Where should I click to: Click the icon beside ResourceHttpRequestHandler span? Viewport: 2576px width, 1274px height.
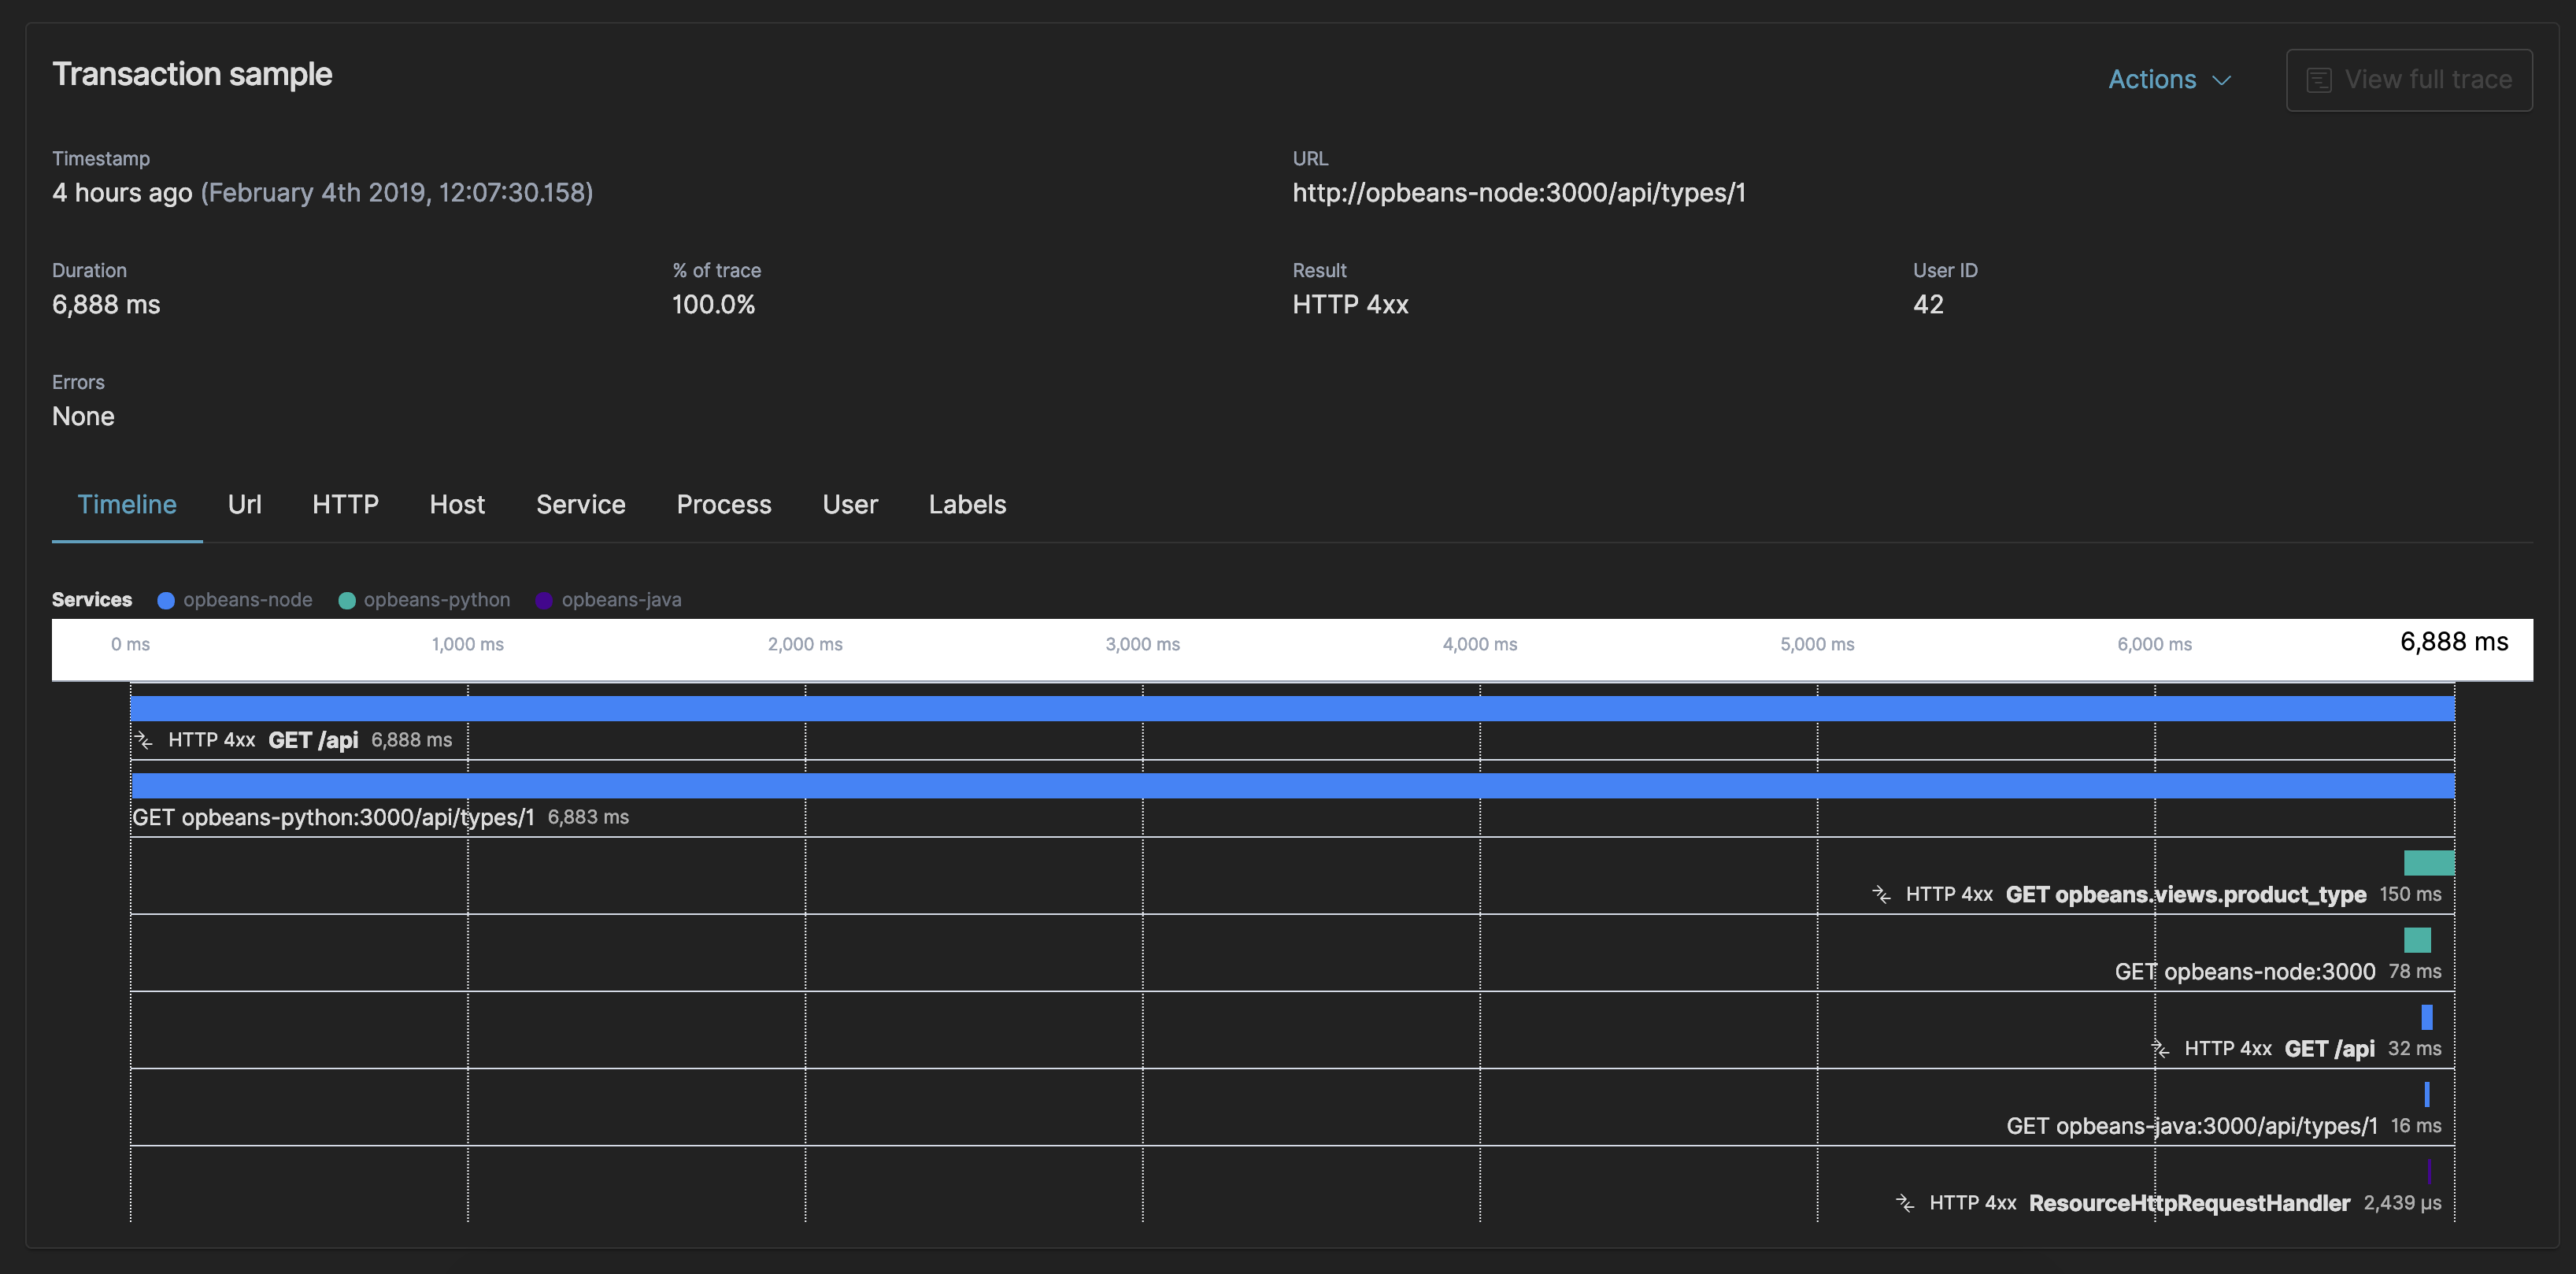pos(1905,1203)
